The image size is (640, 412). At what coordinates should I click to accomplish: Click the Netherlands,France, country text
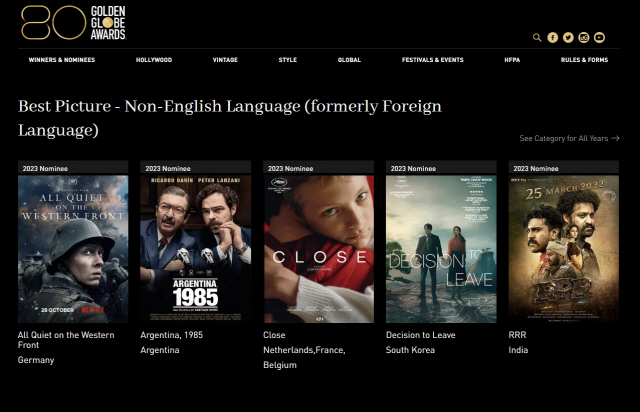304,350
